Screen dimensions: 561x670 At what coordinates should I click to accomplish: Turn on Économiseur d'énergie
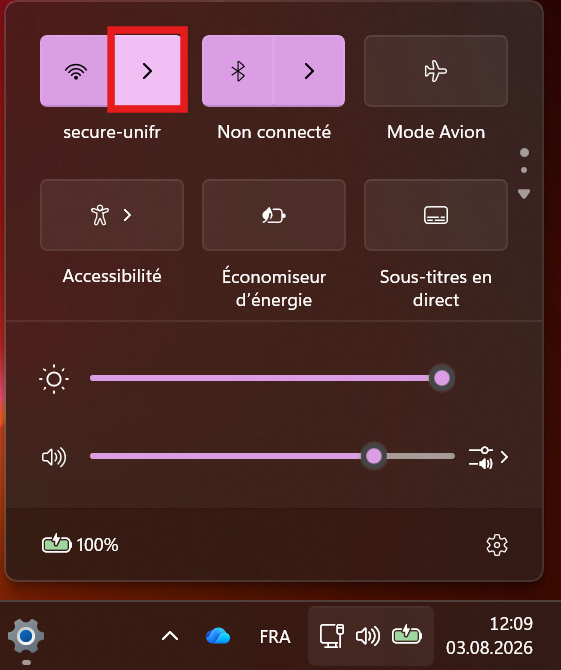(x=274, y=215)
